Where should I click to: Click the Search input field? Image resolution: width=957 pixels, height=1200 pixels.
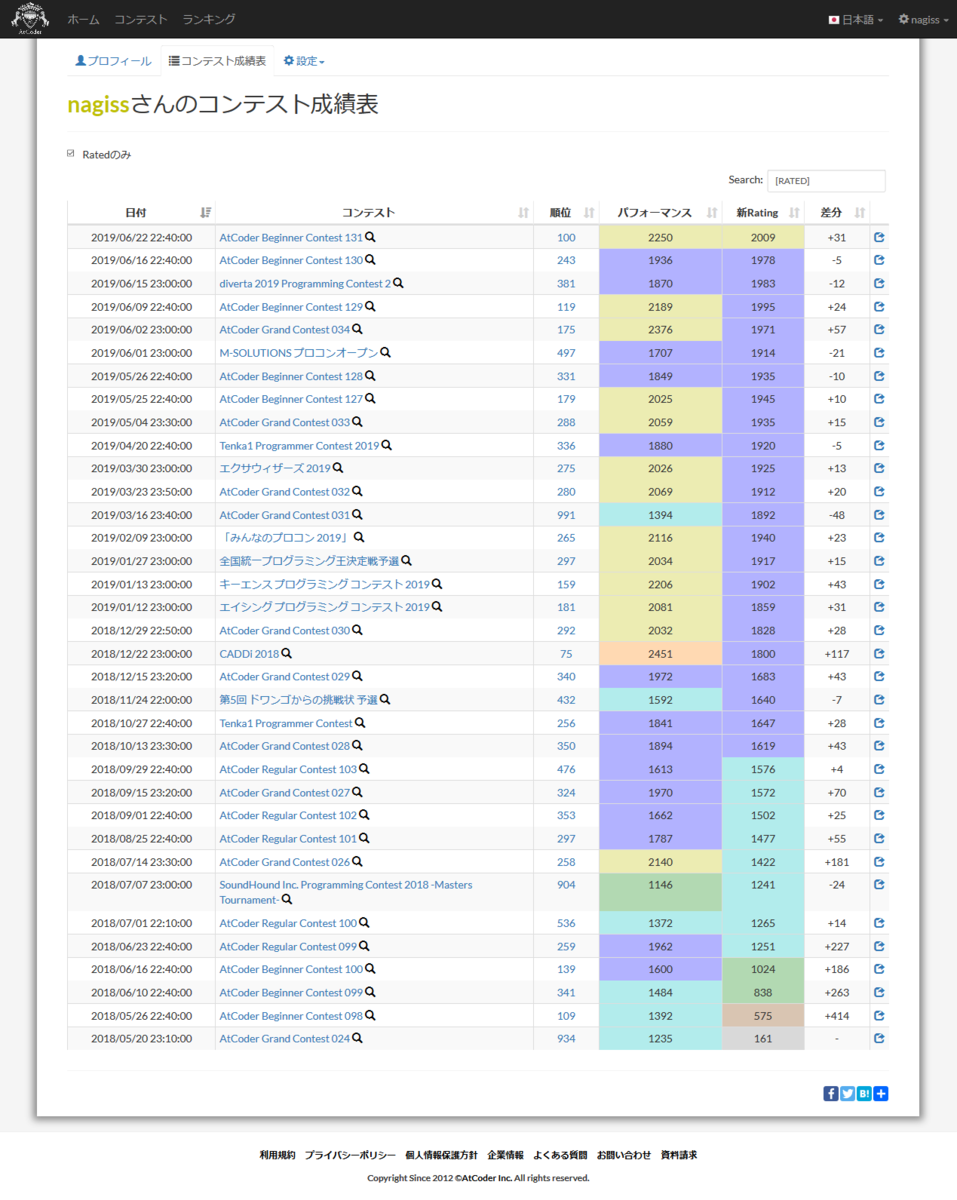point(826,180)
